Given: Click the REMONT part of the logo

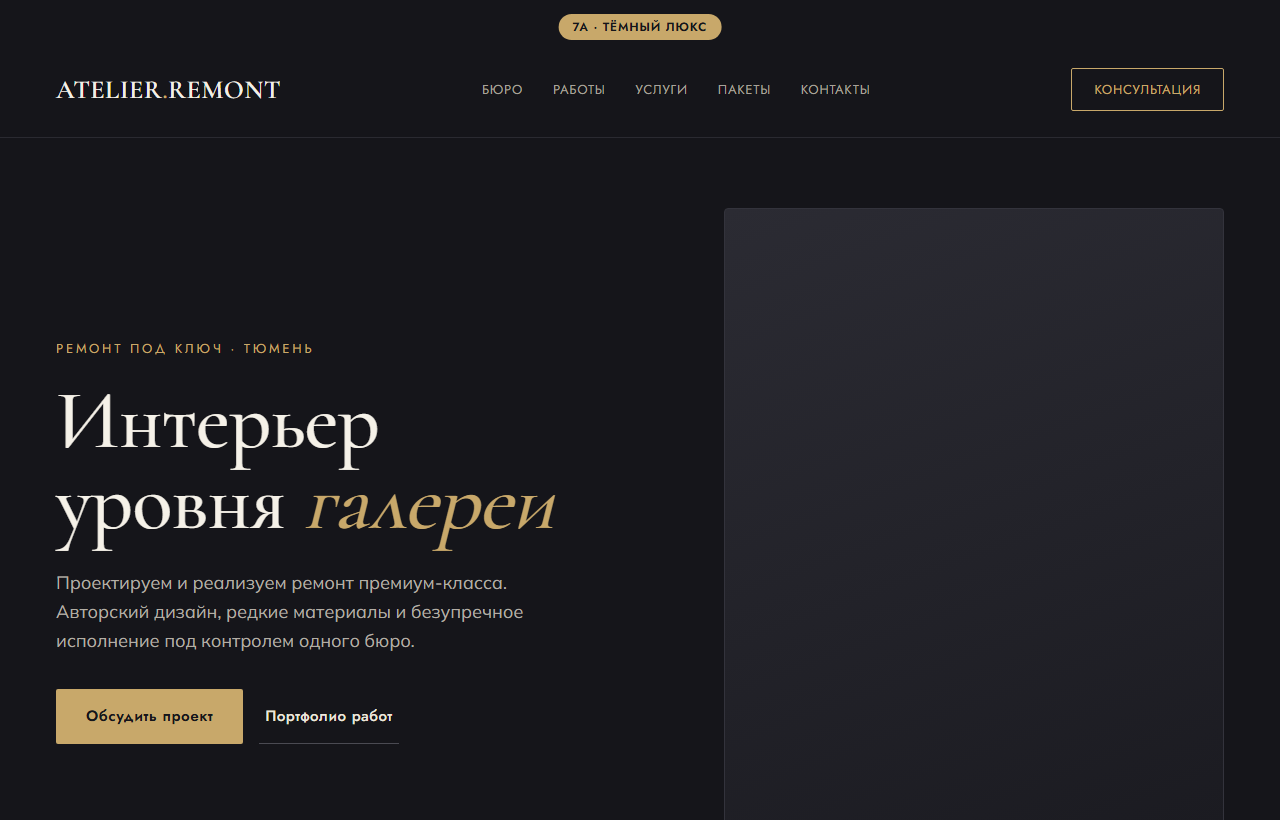Looking at the screenshot, I should point(224,90).
